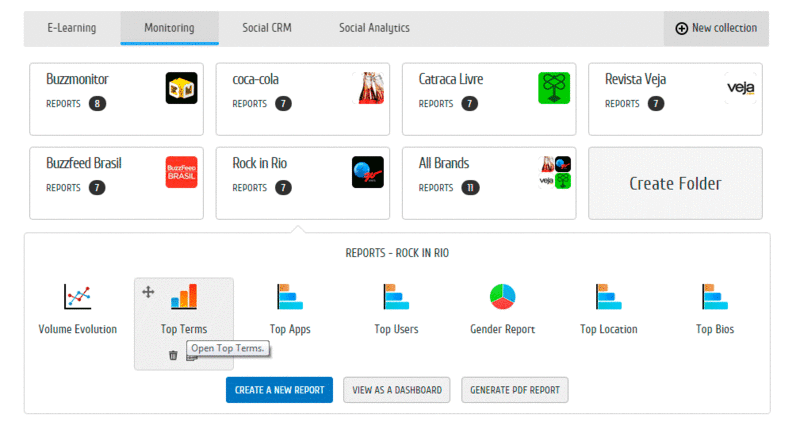This screenshot has width=800, height=422.
Task: Open the Volume Evolution line chart report
Action: [77, 297]
